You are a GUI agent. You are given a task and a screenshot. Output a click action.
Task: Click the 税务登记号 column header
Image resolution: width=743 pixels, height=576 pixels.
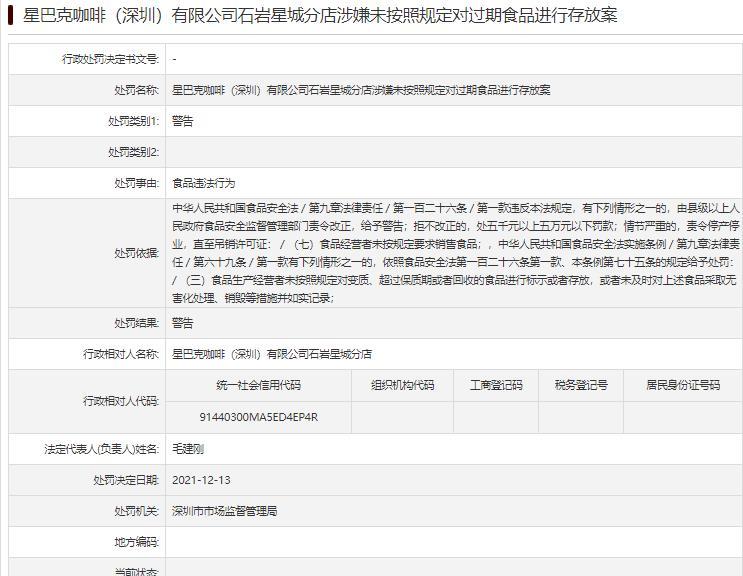point(581,385)
